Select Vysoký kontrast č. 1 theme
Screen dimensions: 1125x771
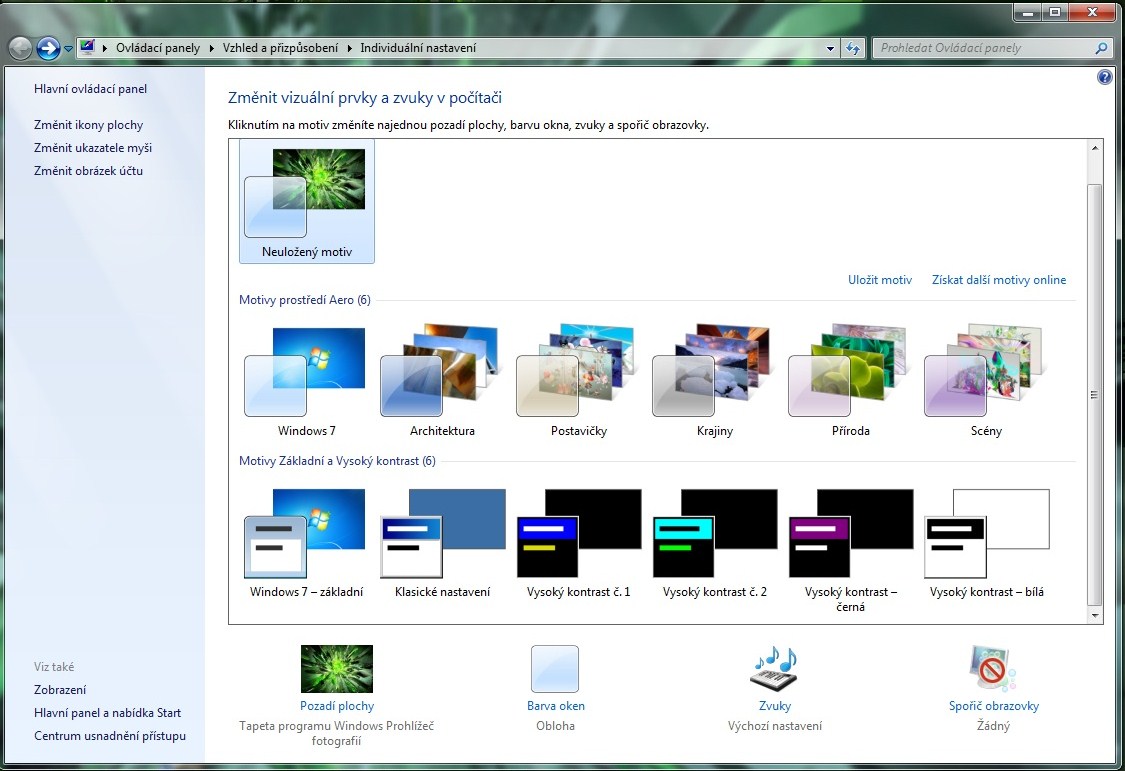pyautogui.click(x=578, y=543)
